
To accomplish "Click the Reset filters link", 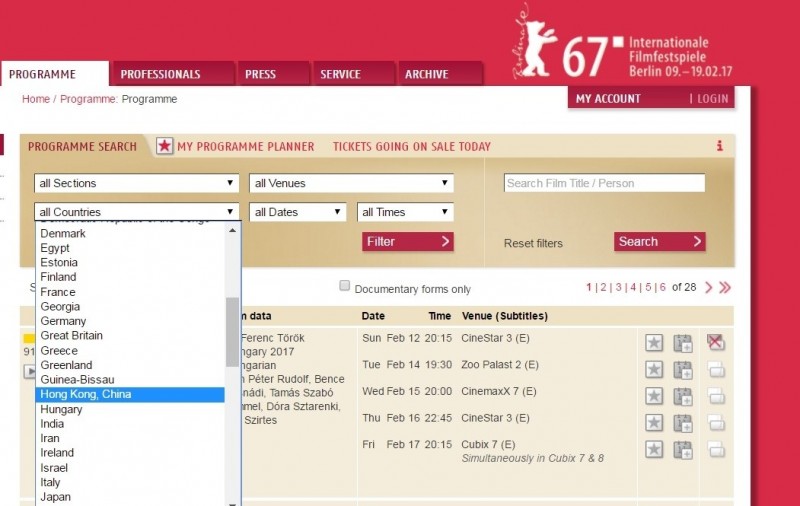I will coord(533,243).
